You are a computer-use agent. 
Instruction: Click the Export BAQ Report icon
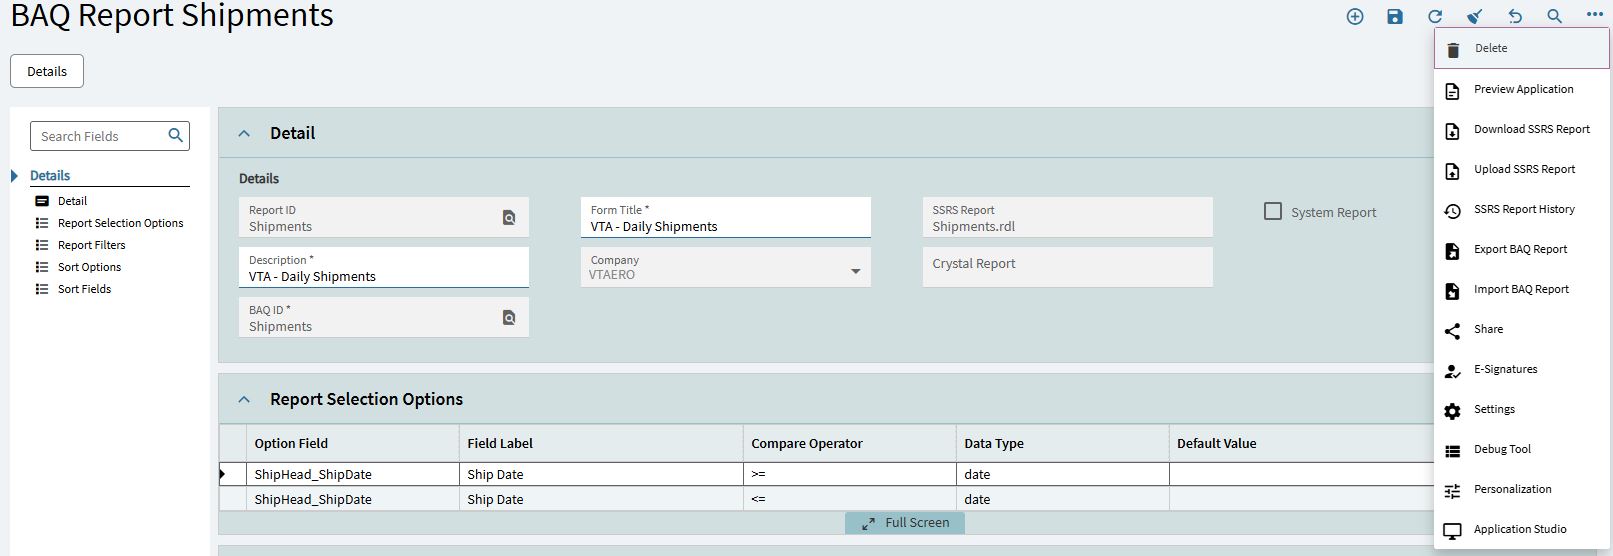(1453, 250)
